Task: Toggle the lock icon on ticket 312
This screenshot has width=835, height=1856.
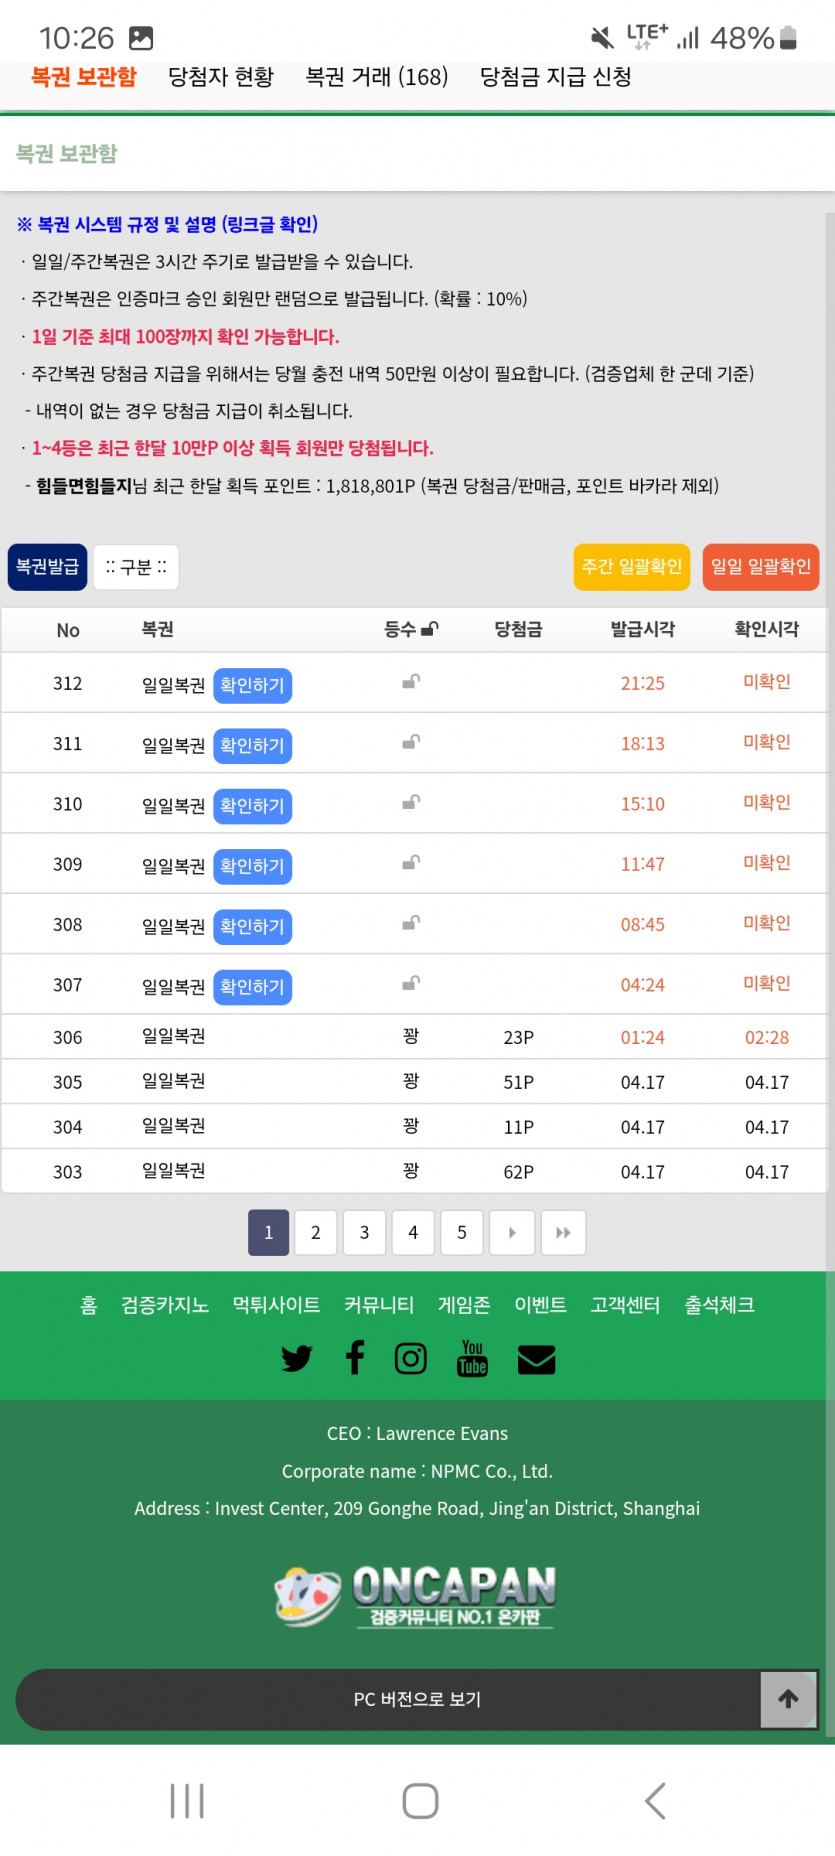Action: pyautogui.click(x=411, y=682)
